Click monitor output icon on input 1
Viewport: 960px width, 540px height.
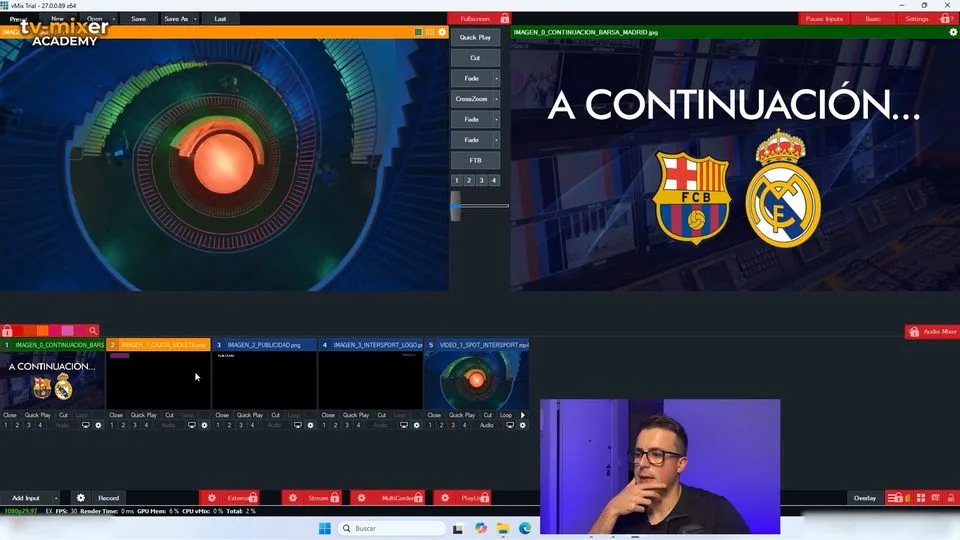(86, 425)
